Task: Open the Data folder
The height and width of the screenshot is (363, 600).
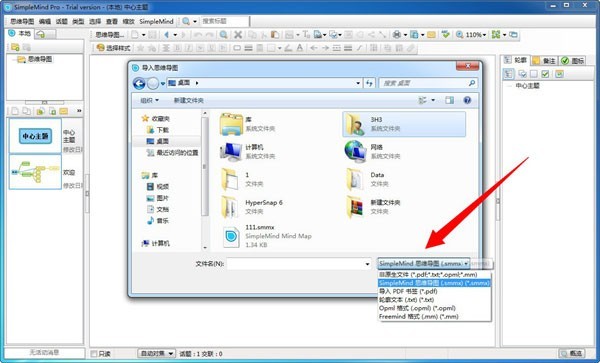Action: (365, 179)
